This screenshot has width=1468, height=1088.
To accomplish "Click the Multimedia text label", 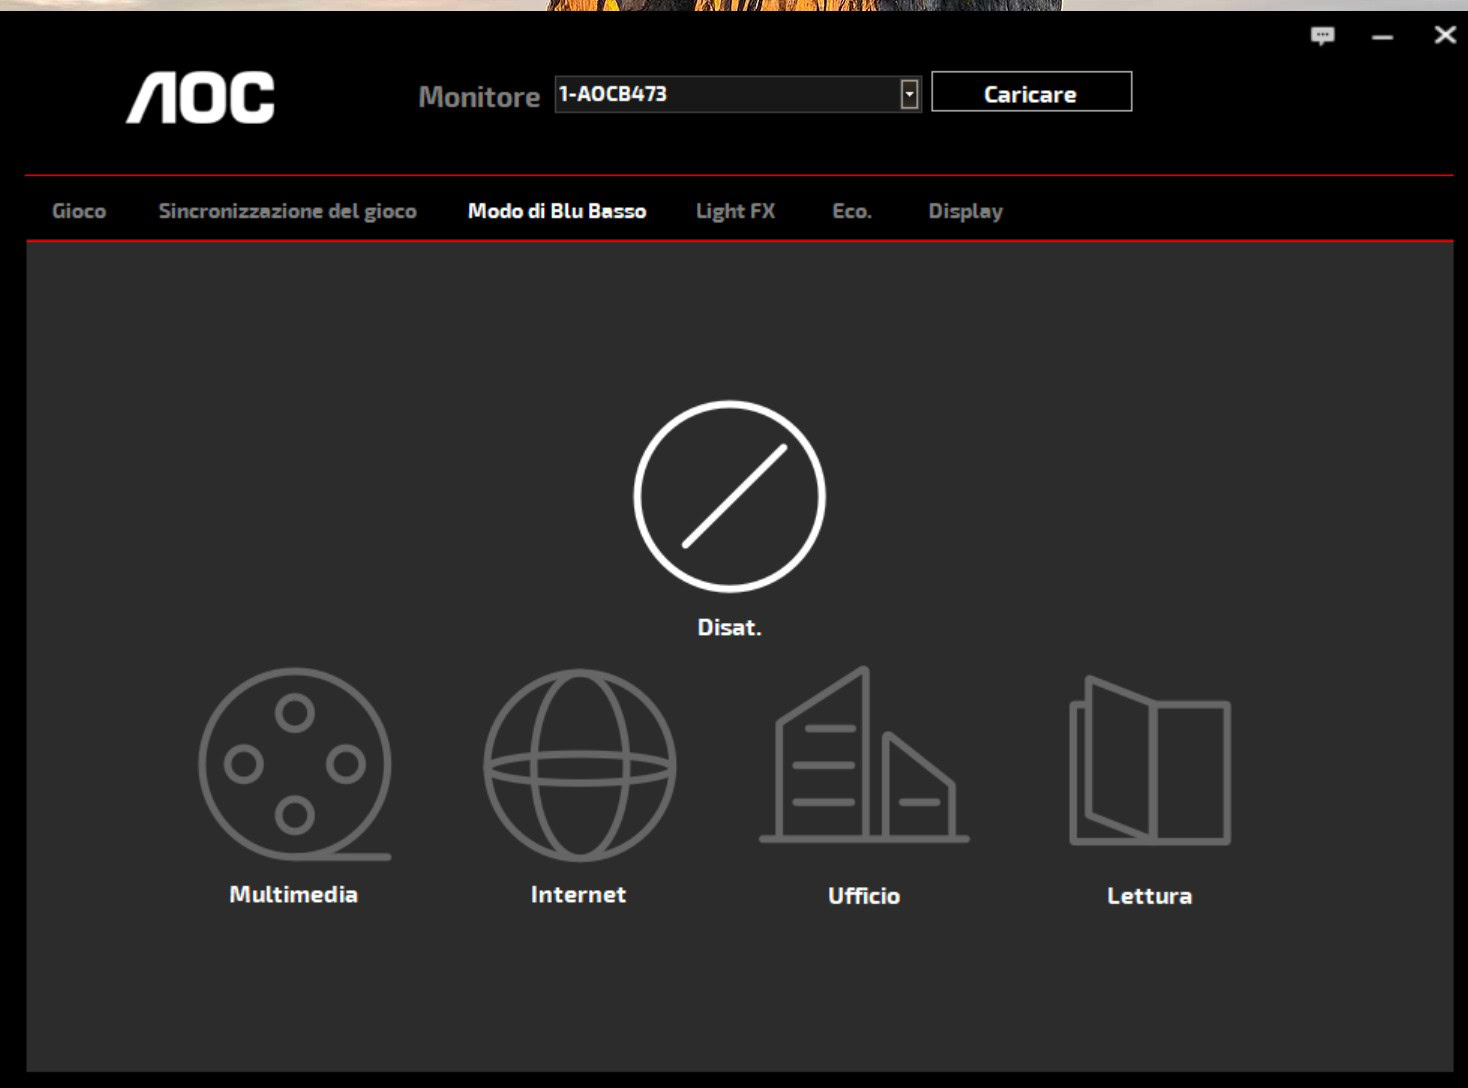I will (x=293, y=895).
